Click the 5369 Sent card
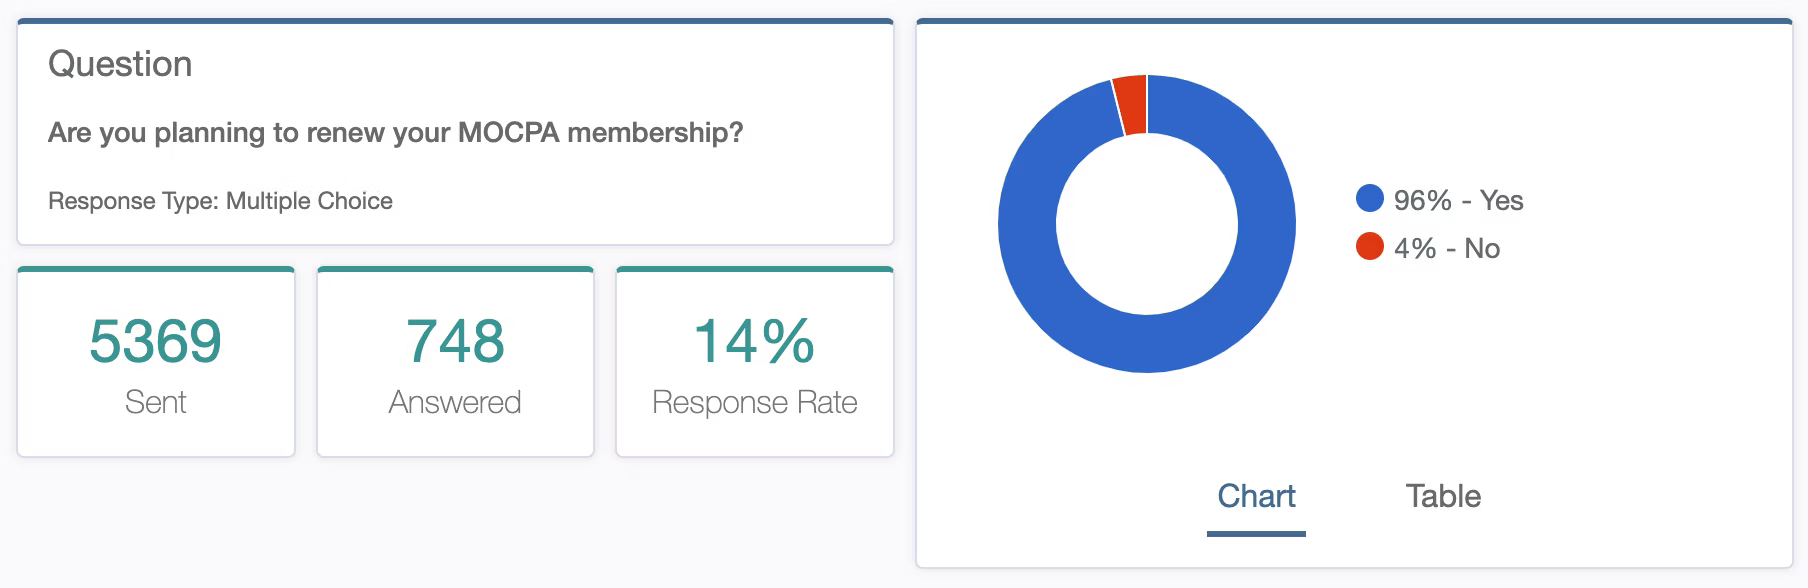Viewport: 1808px width, 588px height. point(156,362)
